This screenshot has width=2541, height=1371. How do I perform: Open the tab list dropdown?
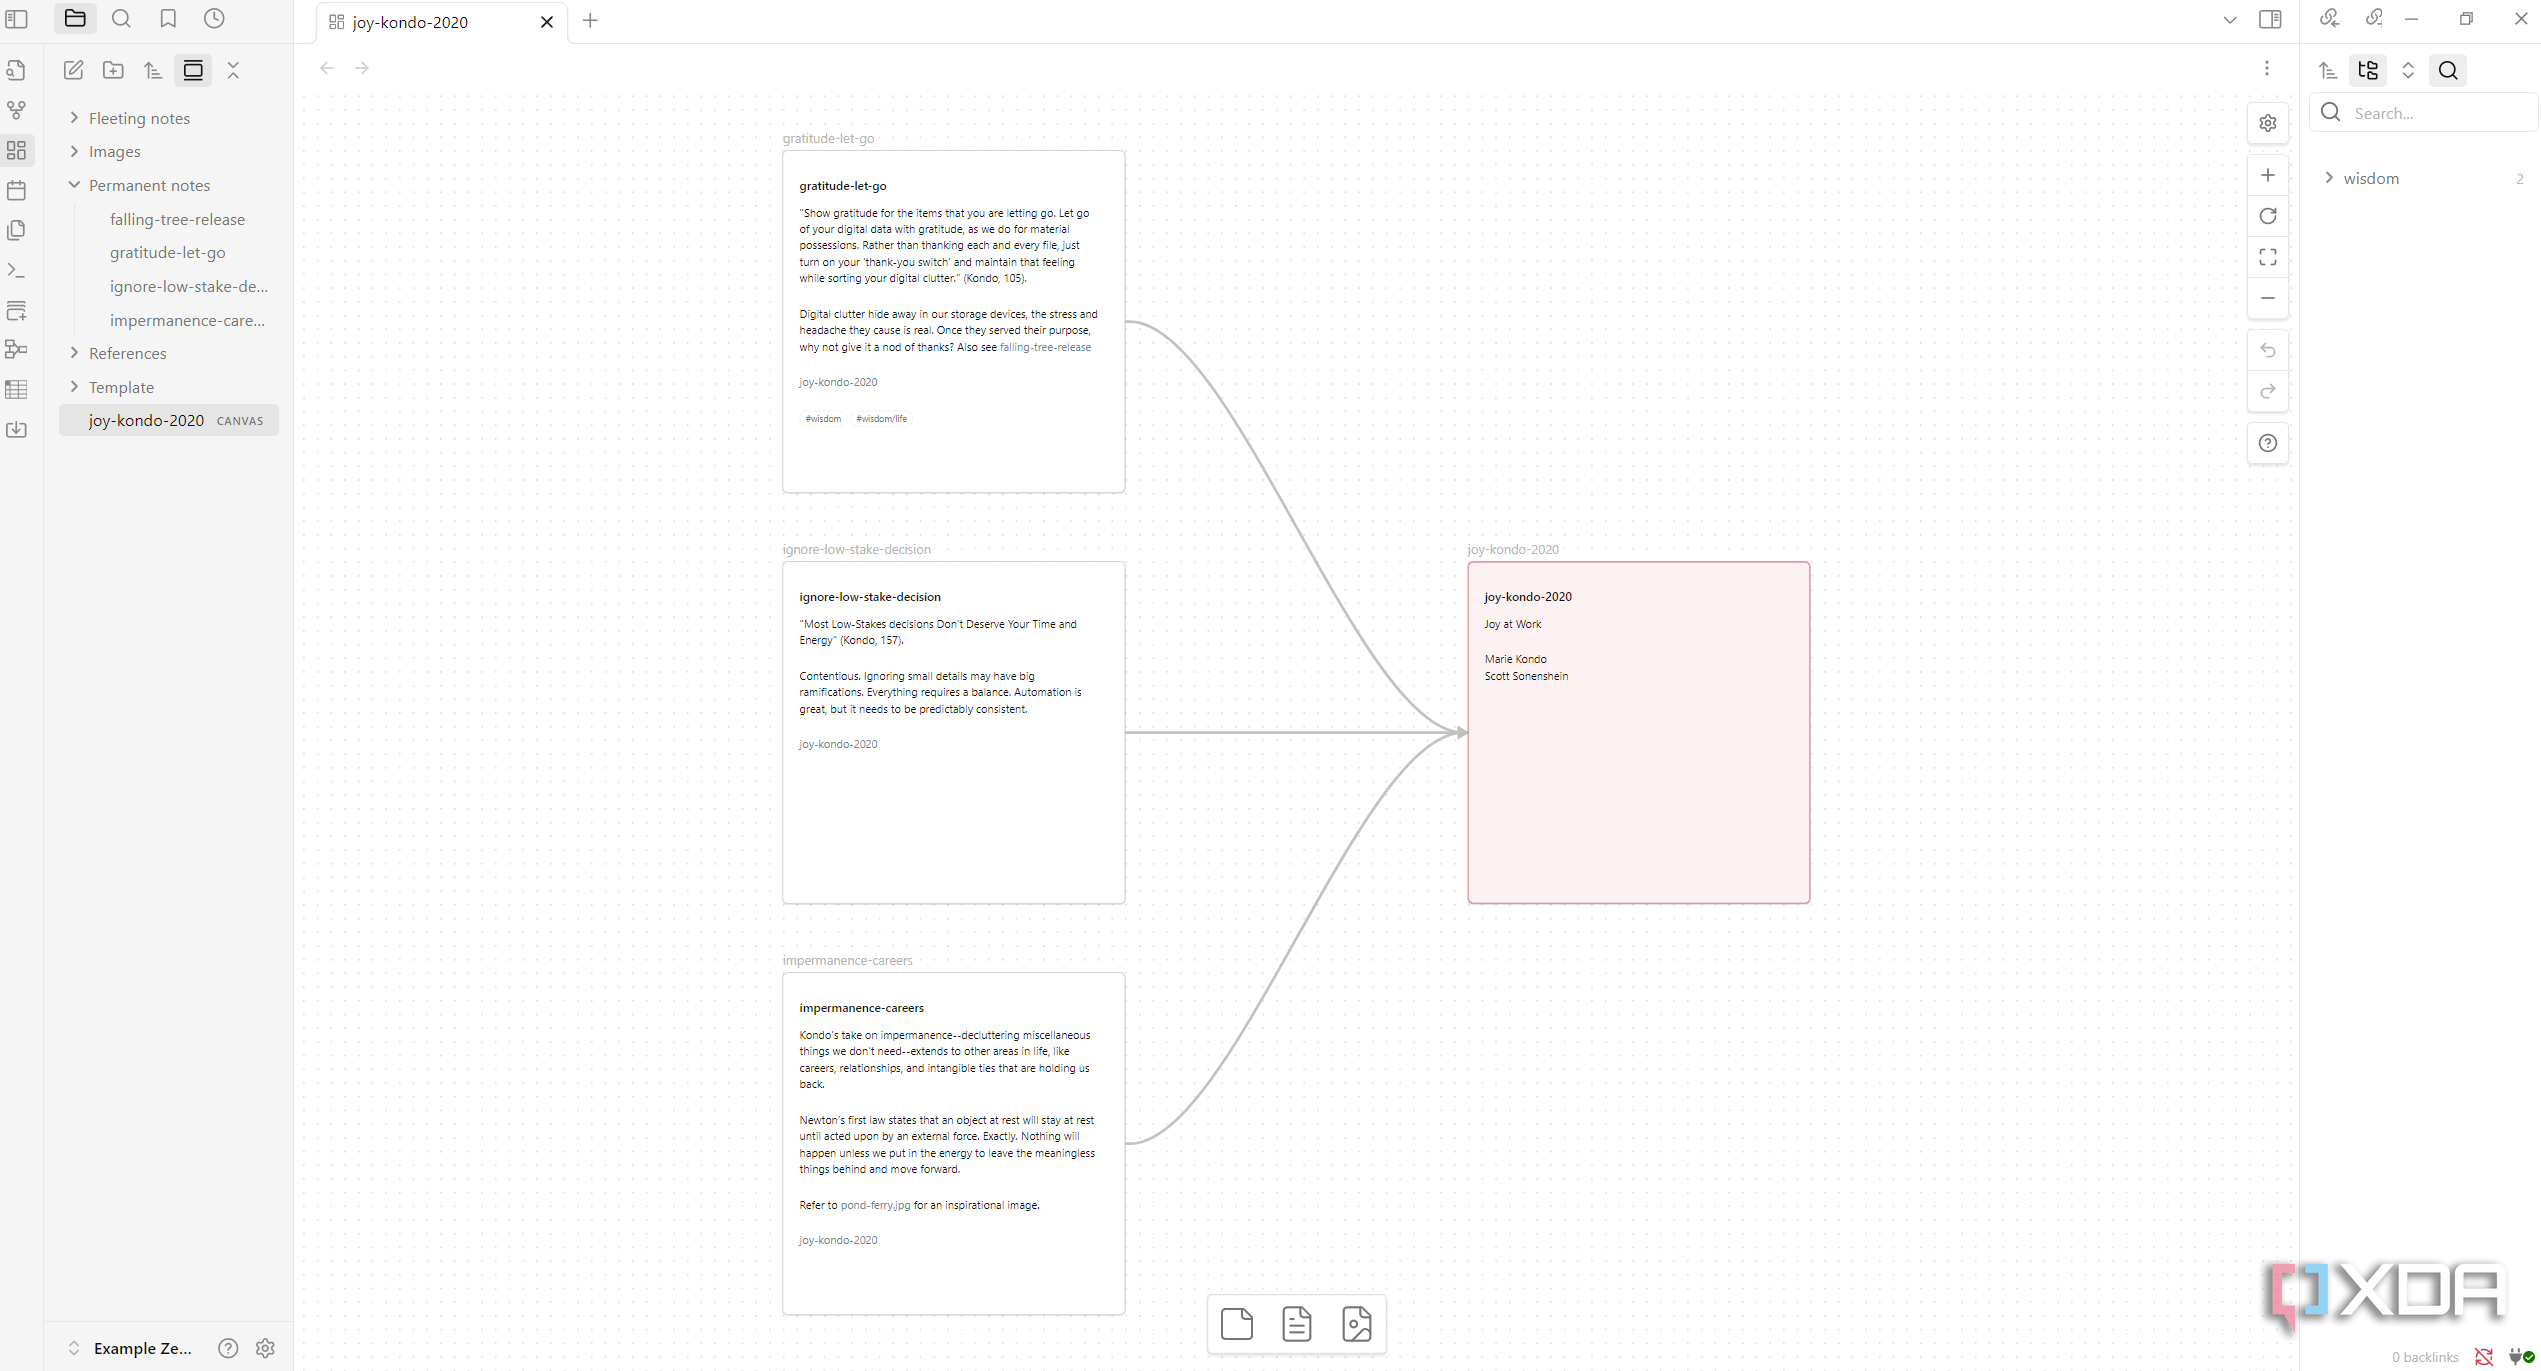pos(2230,20)
